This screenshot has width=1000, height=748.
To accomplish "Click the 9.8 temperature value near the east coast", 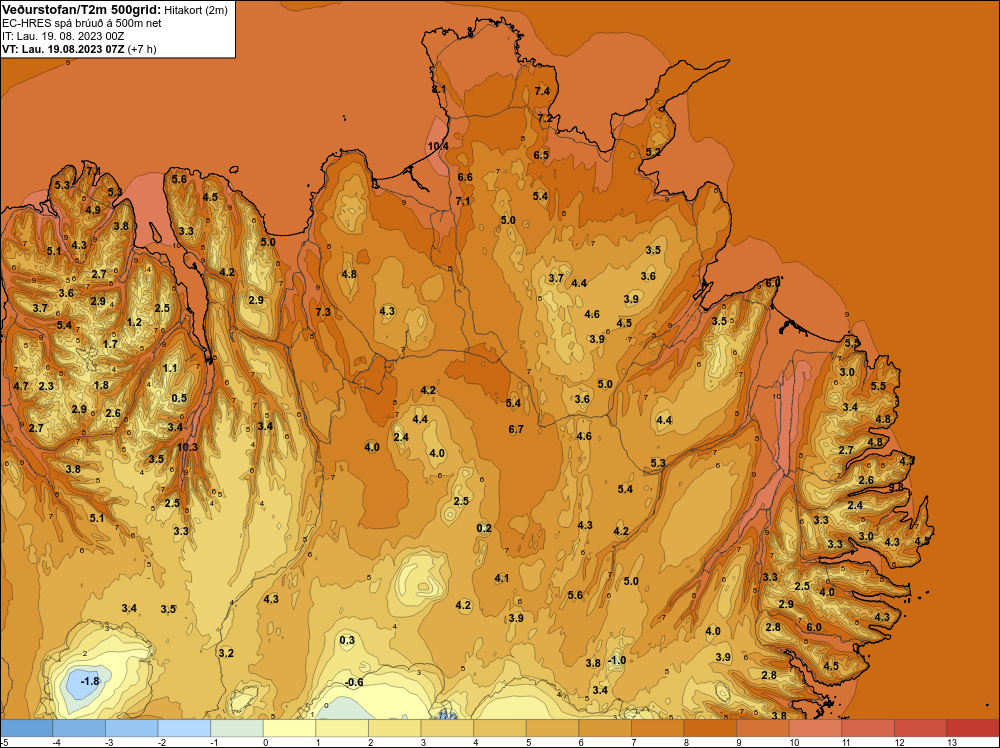I will click(x=896, y=487).
